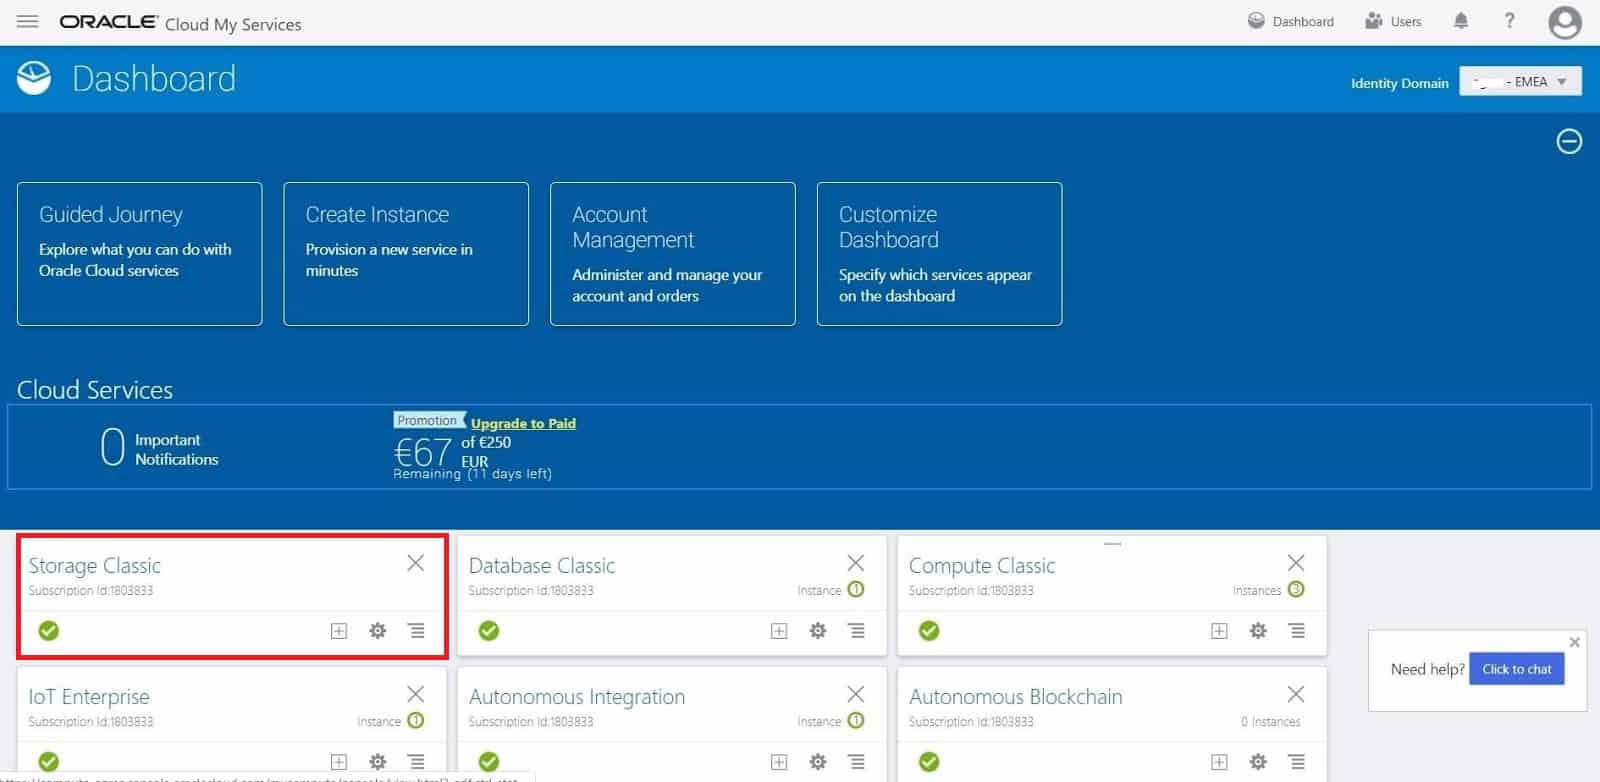Open Database Classic action menu
1600x782 pixels.
(x=856, y=631)
